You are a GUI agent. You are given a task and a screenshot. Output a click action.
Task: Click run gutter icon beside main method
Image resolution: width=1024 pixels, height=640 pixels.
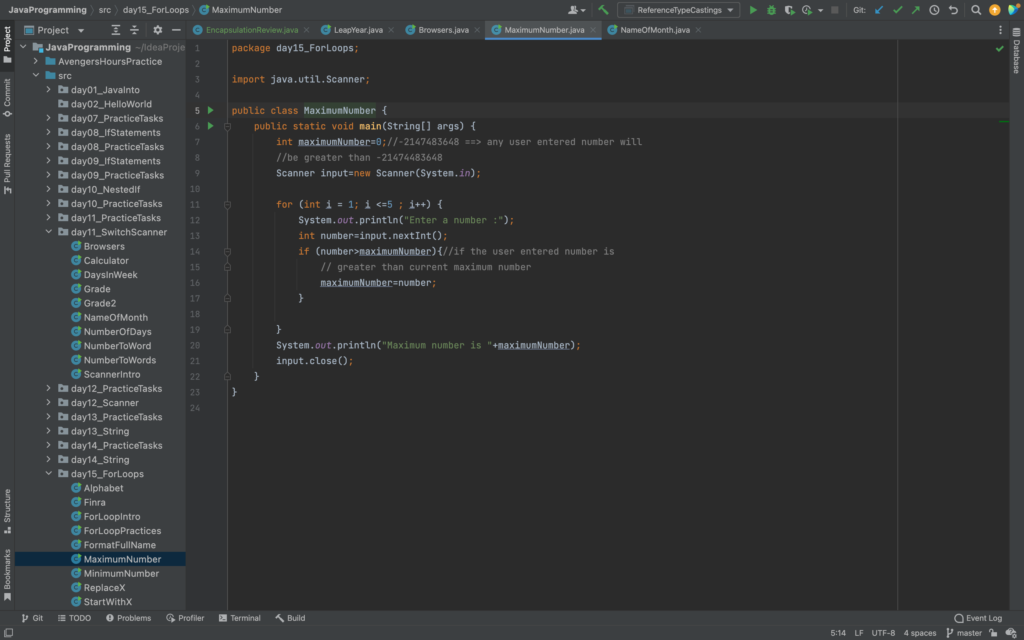(x=210, y=126)
